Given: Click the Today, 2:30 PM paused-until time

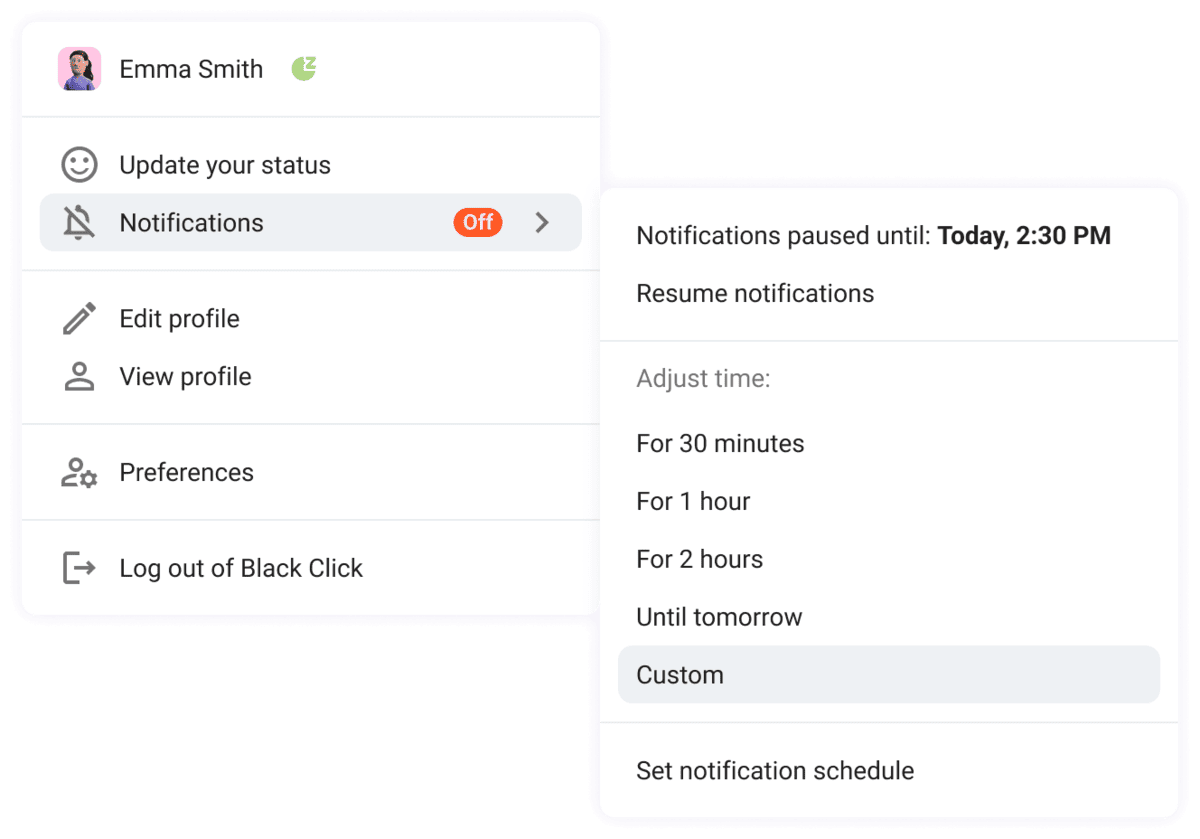Looking at the screenshot, I should 1024,235.
